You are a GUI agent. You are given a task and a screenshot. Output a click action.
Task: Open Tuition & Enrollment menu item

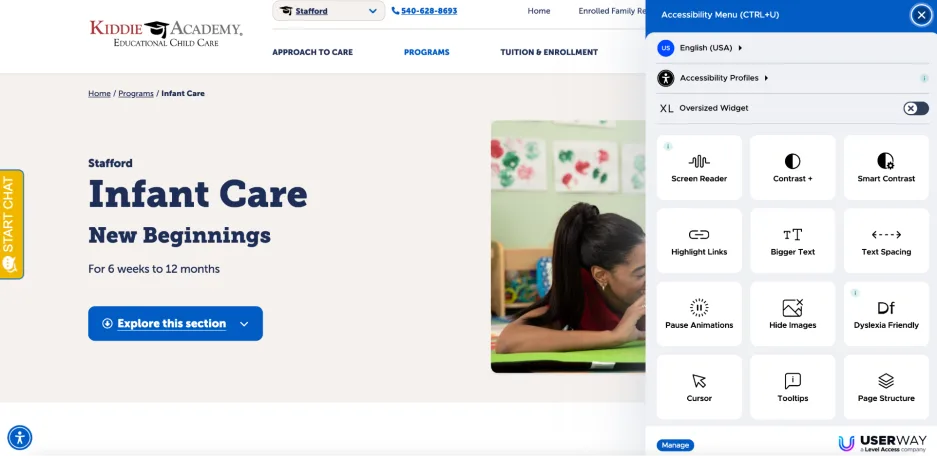tap(549, 52)
